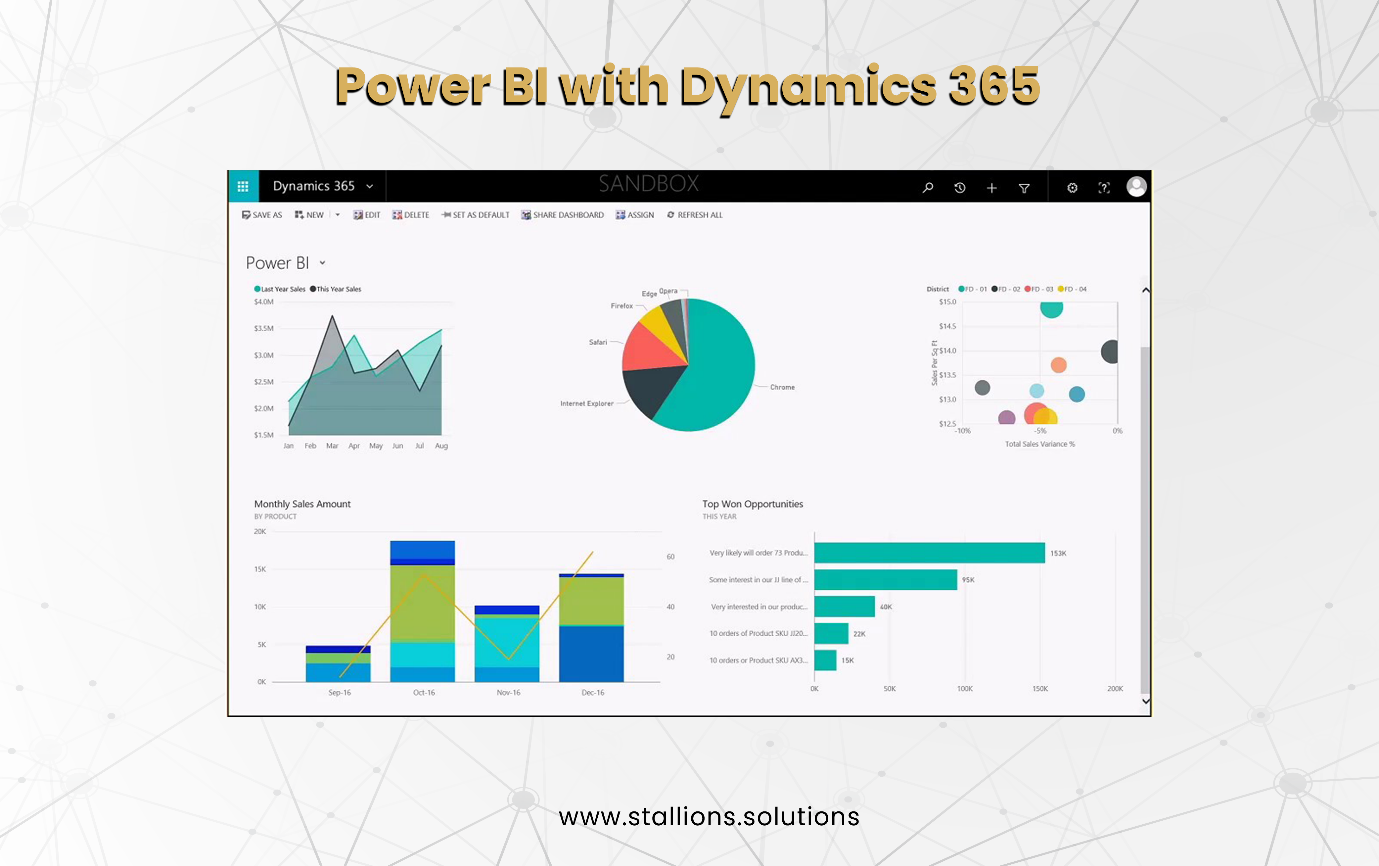Click Share Dashboard command
This screenshot has width=1379, height=866.
tap(562, 215)
